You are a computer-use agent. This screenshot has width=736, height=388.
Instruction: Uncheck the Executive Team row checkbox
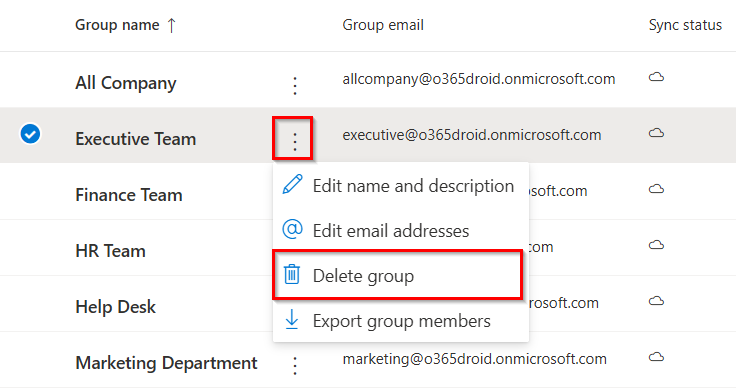coord(30,134)
